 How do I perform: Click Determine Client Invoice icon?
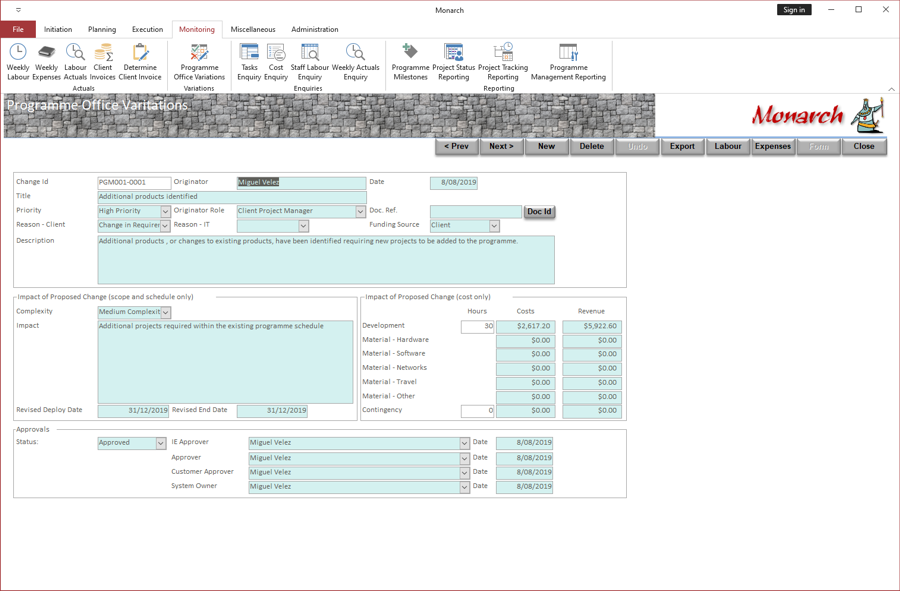140,61
